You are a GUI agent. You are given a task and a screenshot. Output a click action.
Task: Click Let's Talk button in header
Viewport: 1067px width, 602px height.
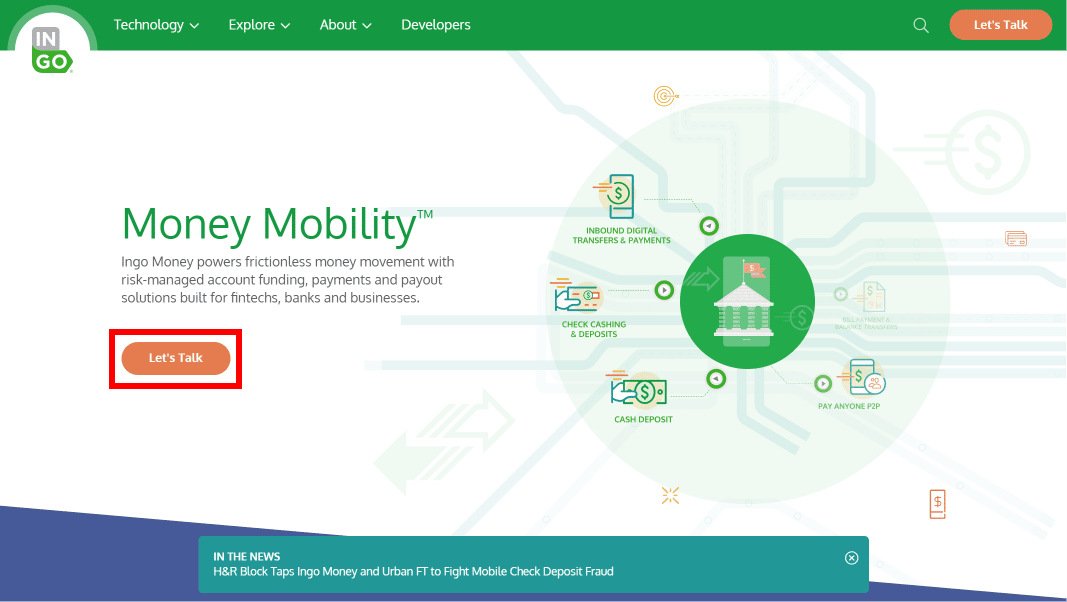[1000, 25]
